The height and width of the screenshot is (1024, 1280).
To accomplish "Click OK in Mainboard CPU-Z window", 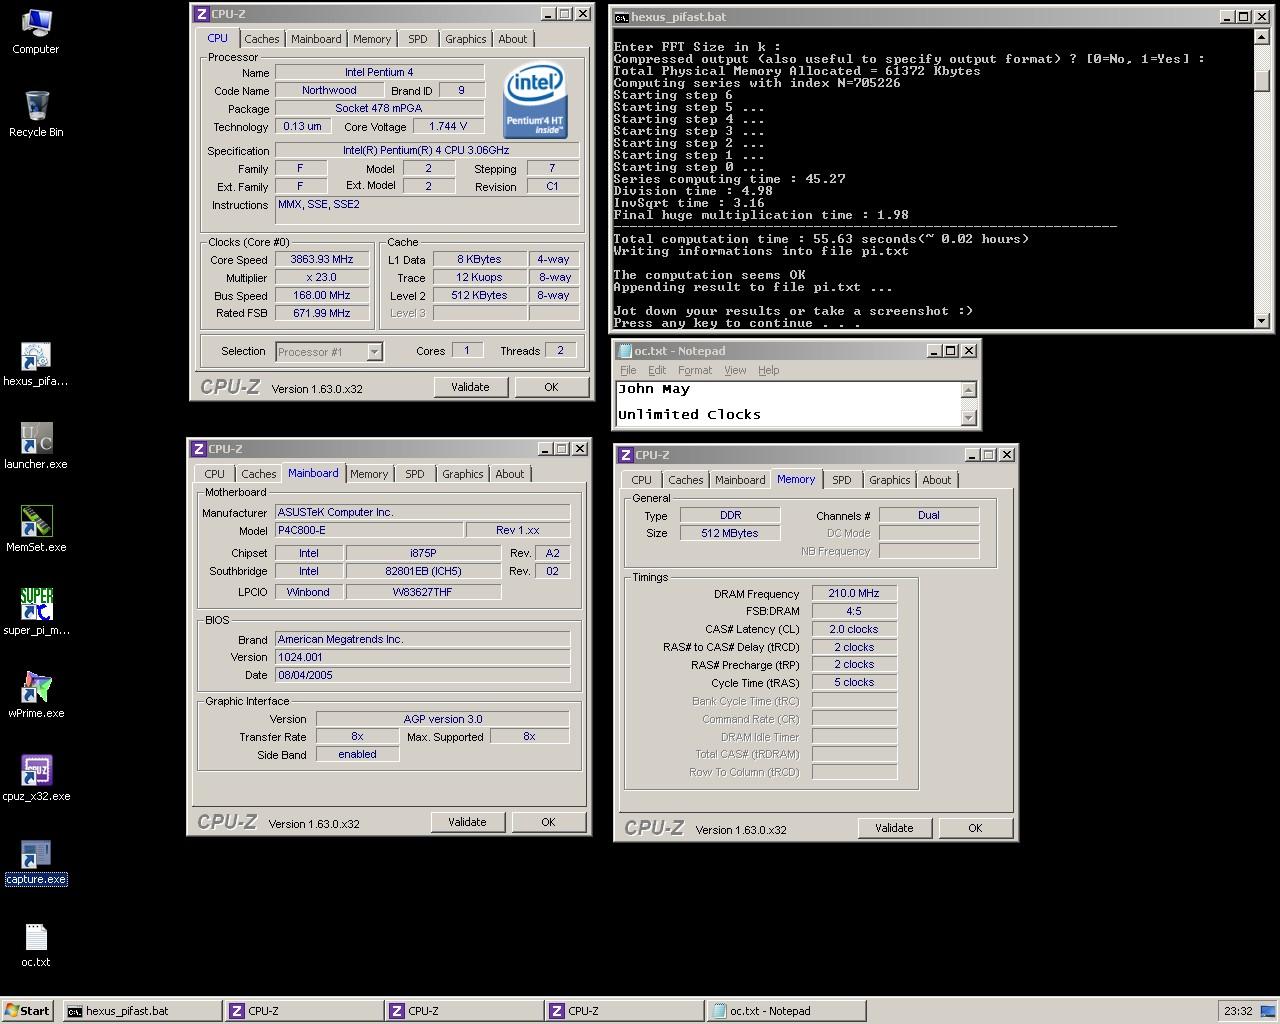I will pos(548,822).
